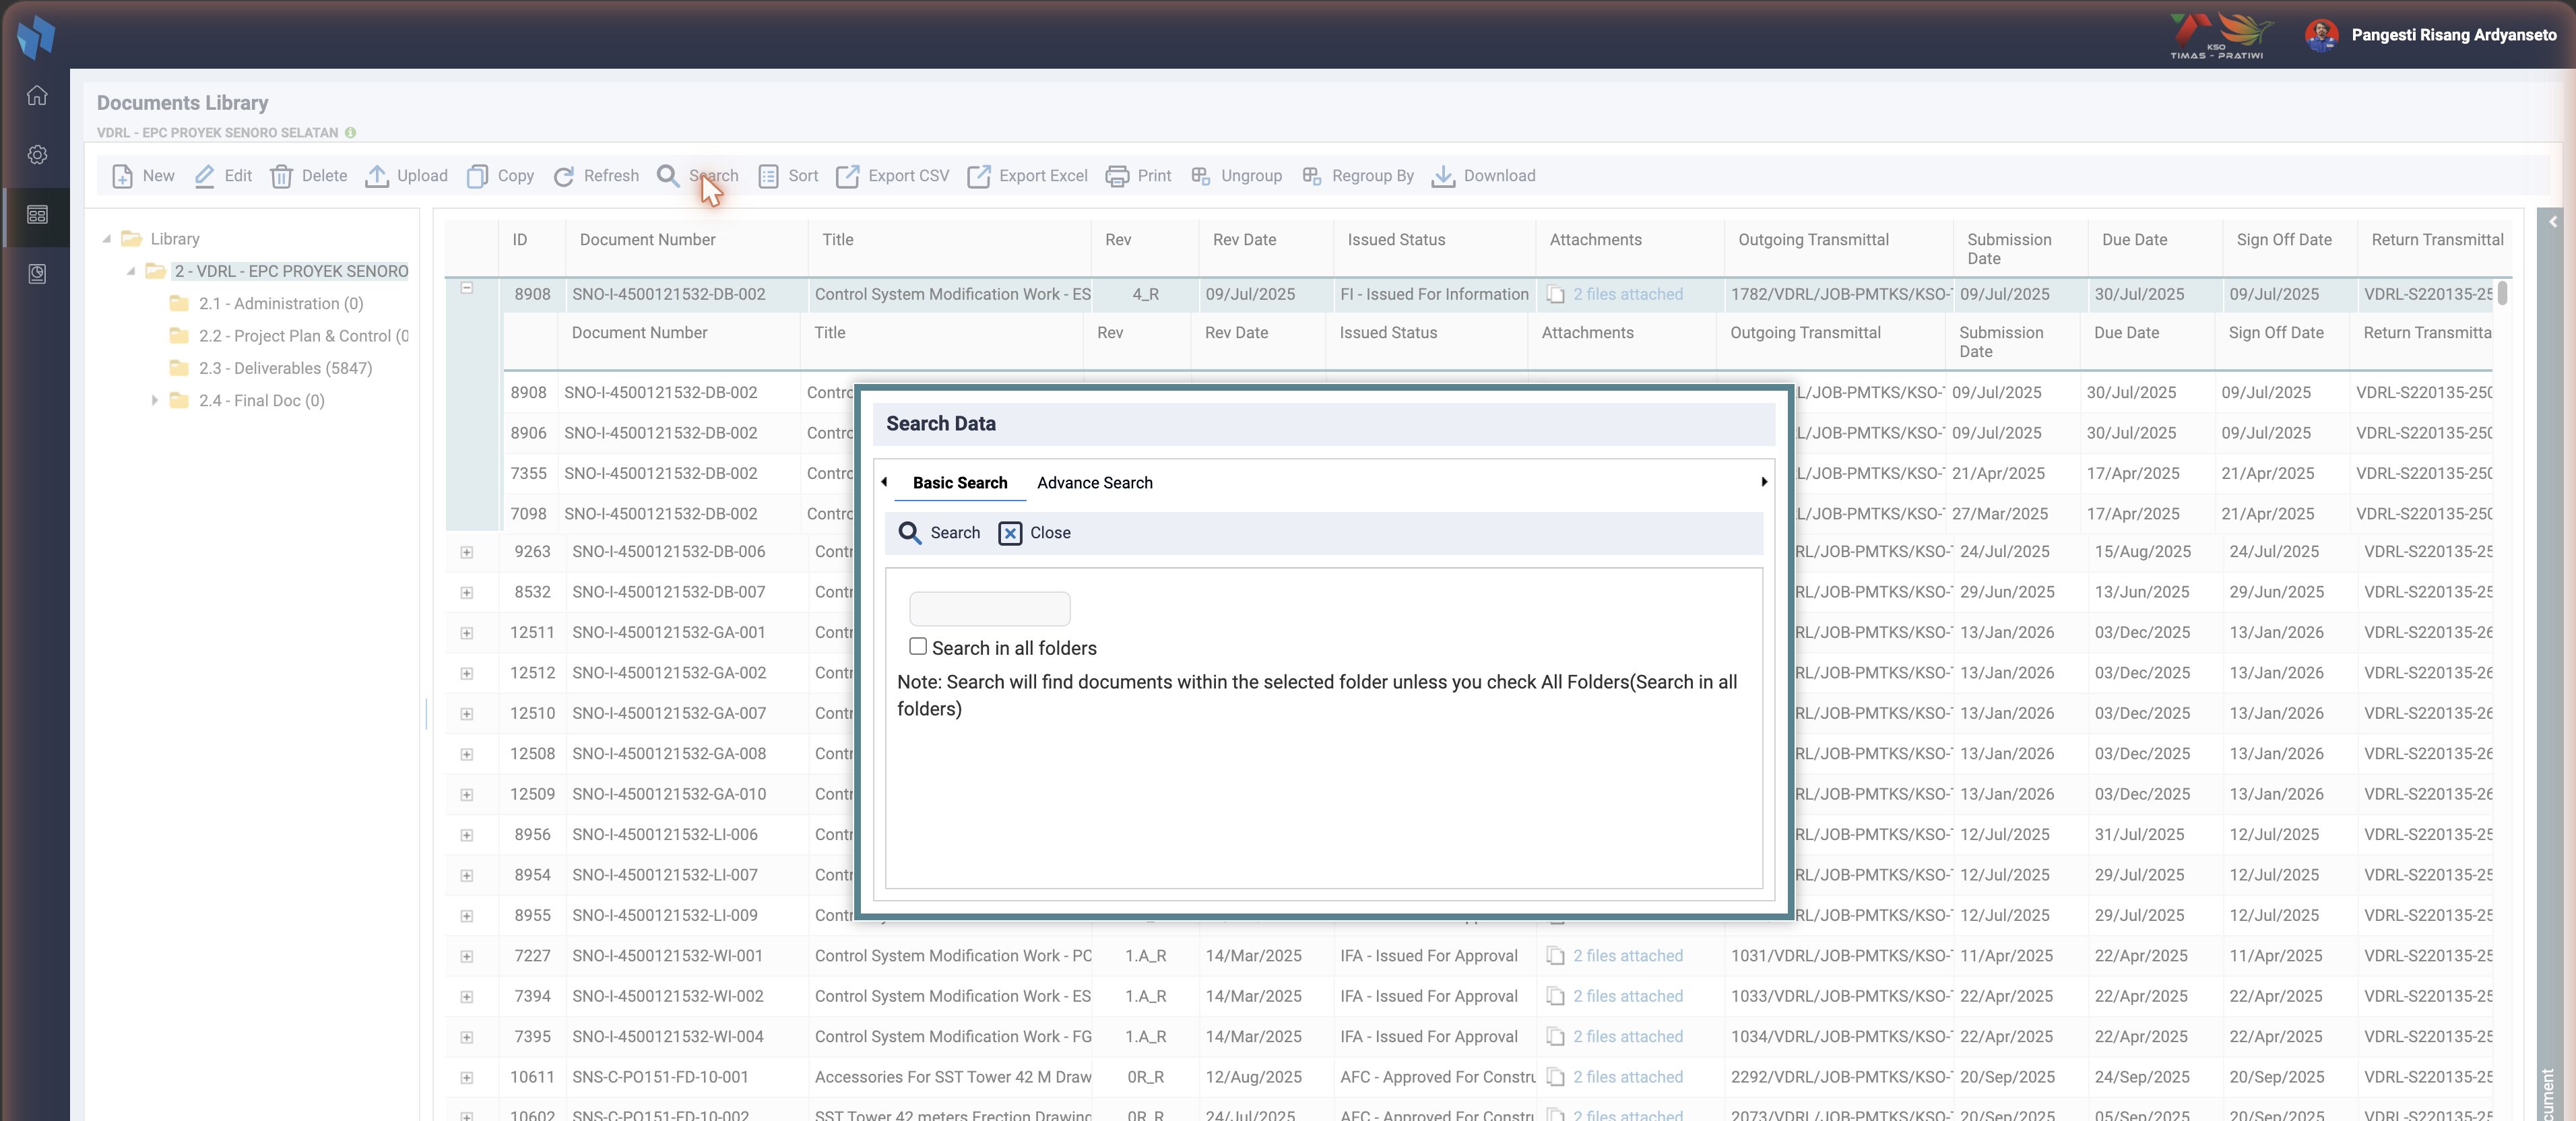Expand row for document ID 9263

tap(466, 552)
